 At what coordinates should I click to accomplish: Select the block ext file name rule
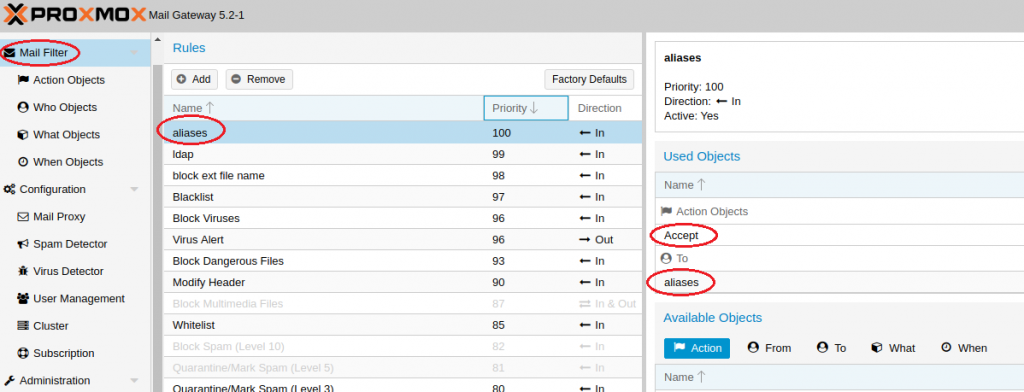pos(403,176)
